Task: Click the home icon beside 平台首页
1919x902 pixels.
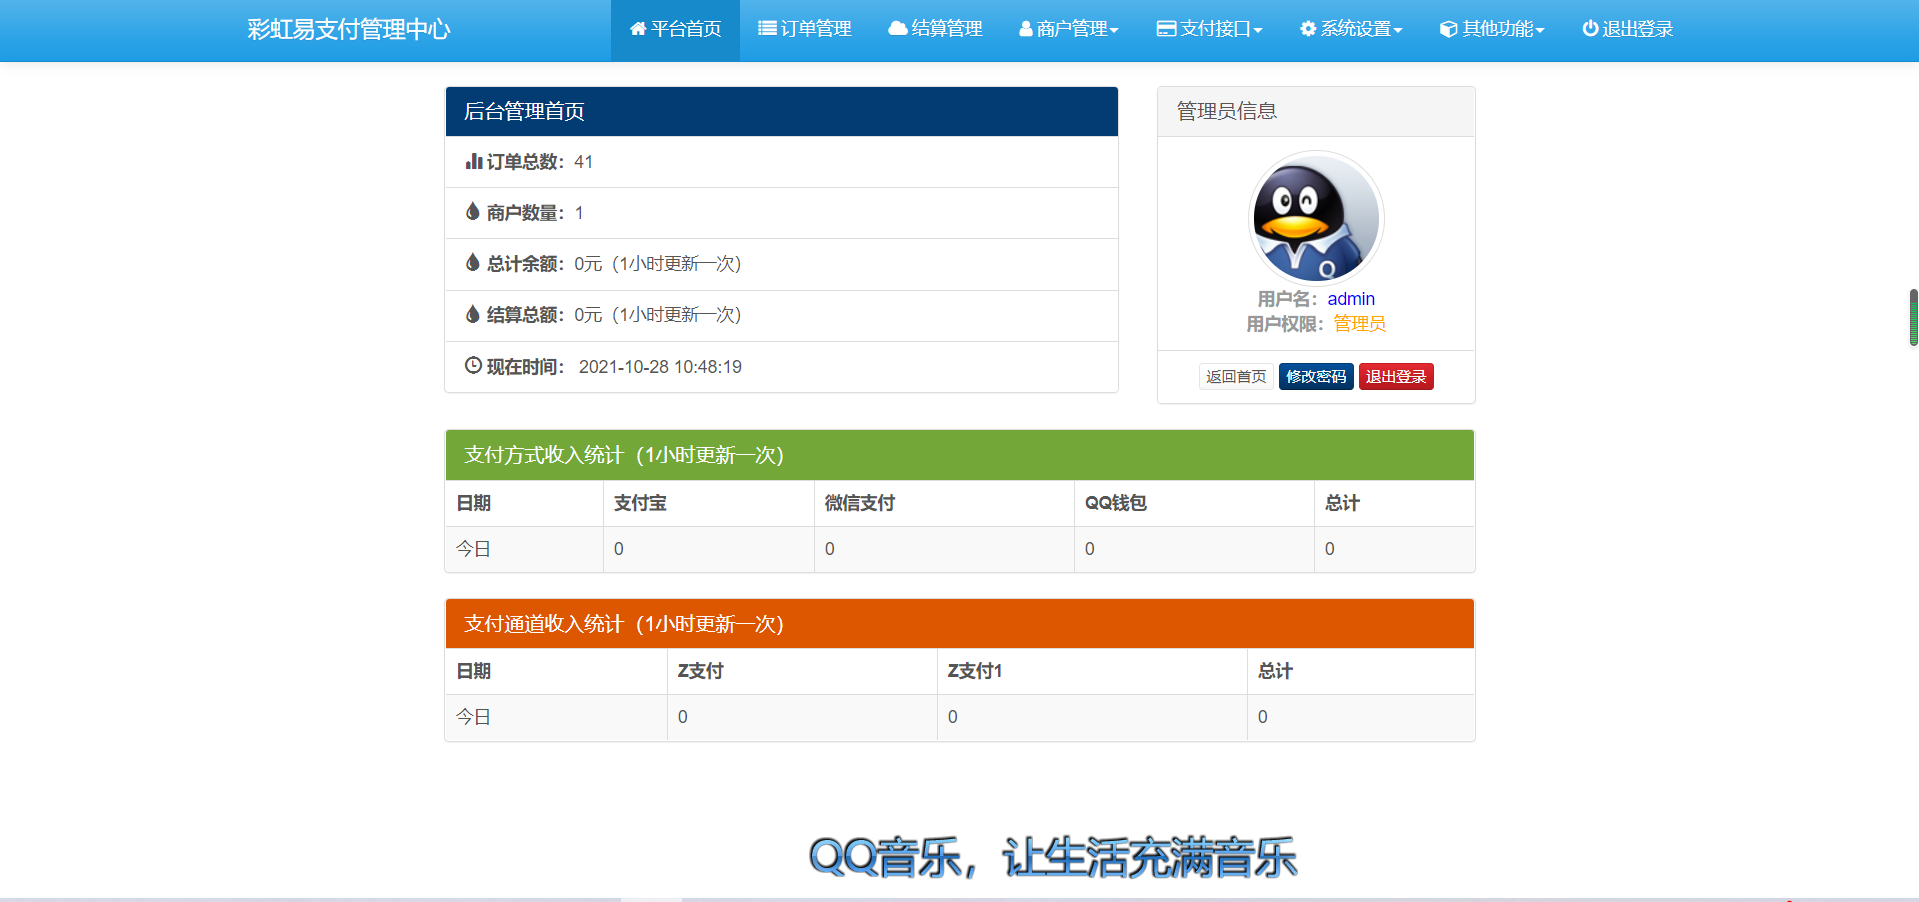Action: [637, 29]
